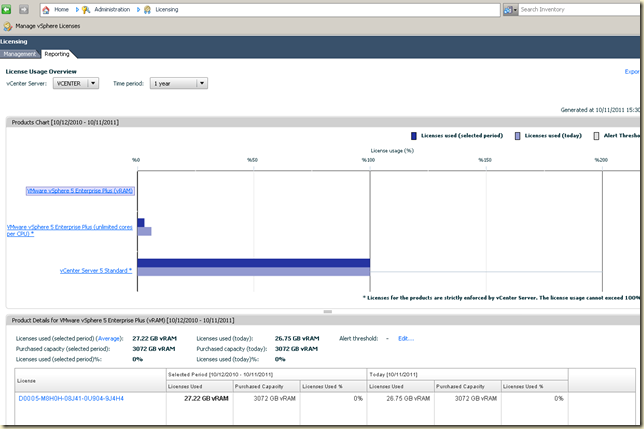Click the Administration tools icon in breadcrumb

click(x=86, y=9)
